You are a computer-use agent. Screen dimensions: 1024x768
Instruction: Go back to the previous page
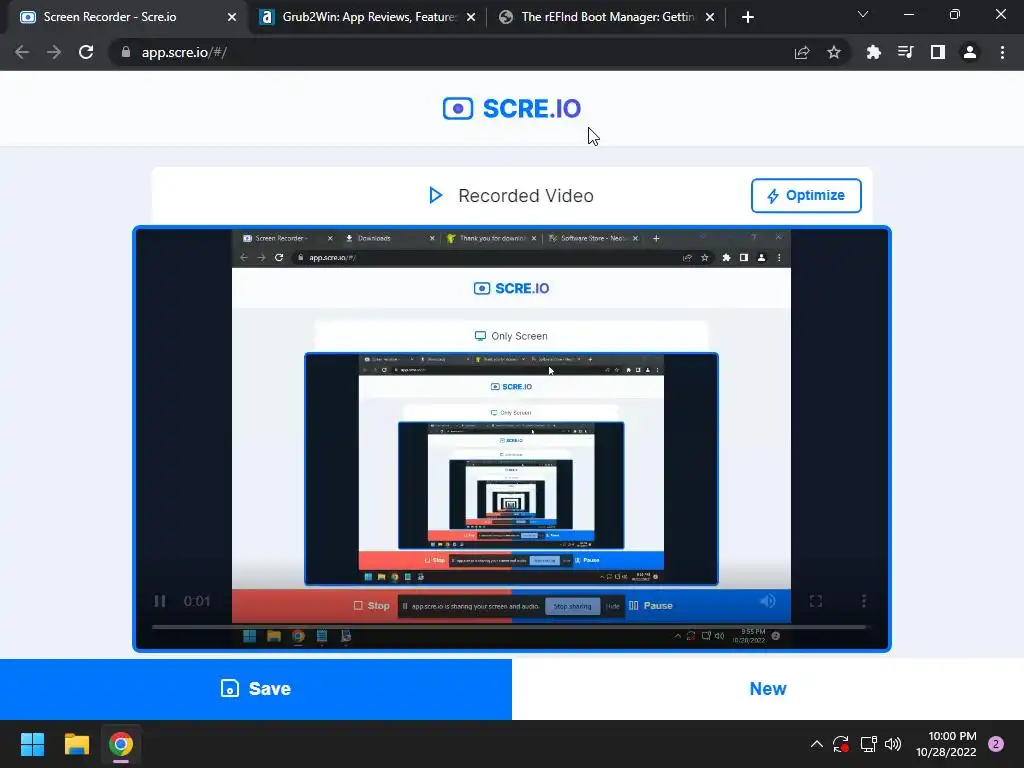tap(22, 52)
